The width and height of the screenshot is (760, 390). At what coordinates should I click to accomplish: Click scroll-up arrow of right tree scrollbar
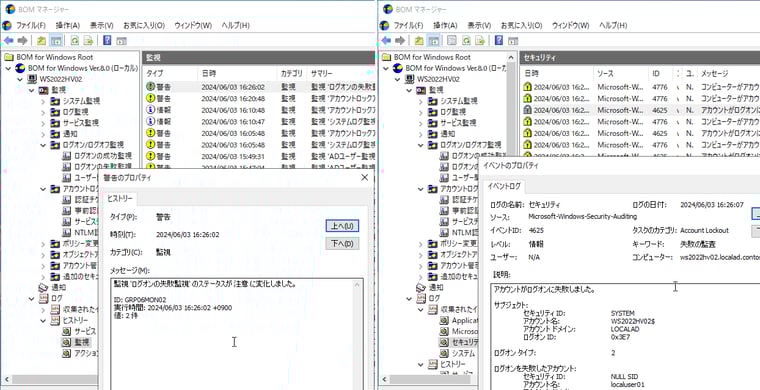click(x=512, y=56)
